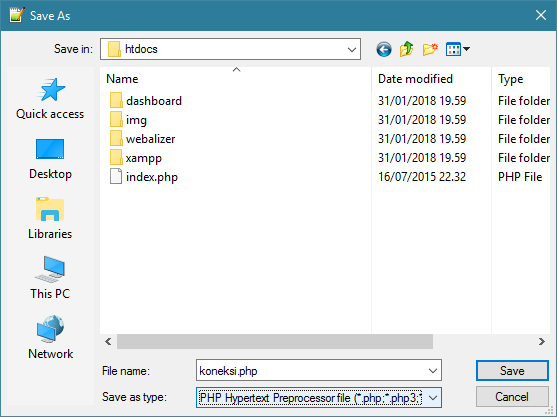Open Libraries in sidebar

(50, 218)
